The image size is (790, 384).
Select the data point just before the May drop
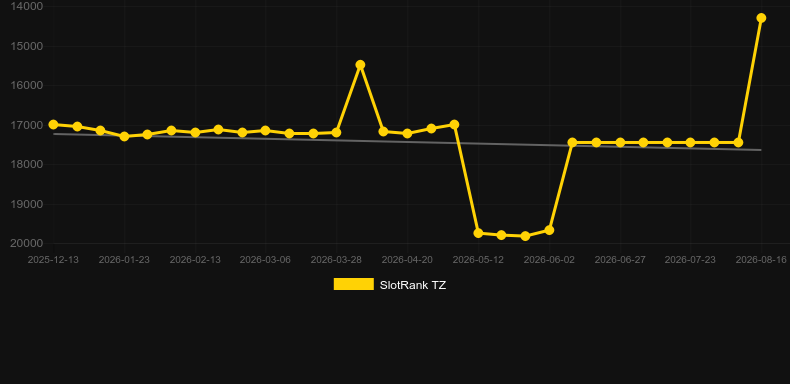pyautogui.click(x=454, y=124)
